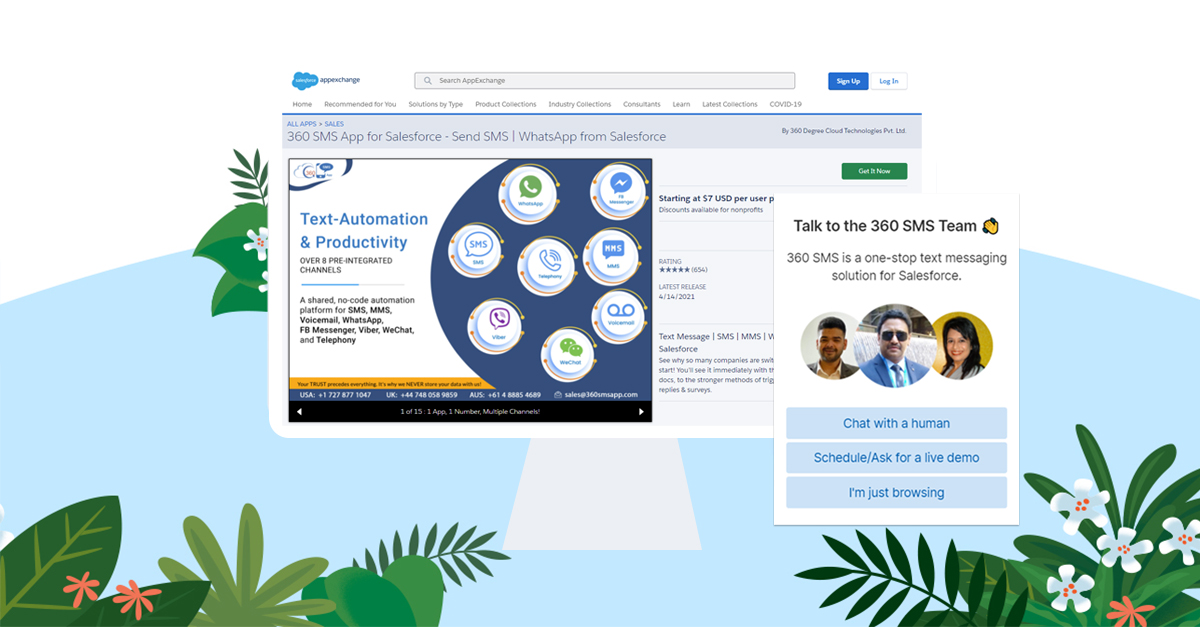Click the WhatsApp channel icon
Screen dimensions: 1200x627
click(529, 188)
